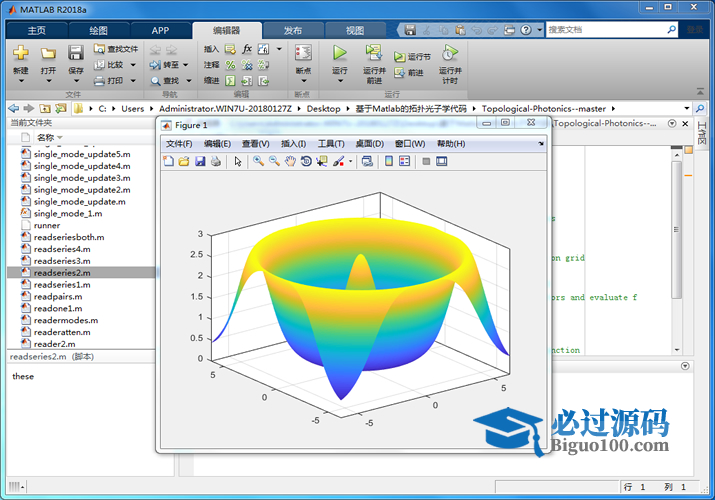Open the 工具(T) menu in Figure 1
Viewport: 715px width, 500px height.
(x=331, y=144)
